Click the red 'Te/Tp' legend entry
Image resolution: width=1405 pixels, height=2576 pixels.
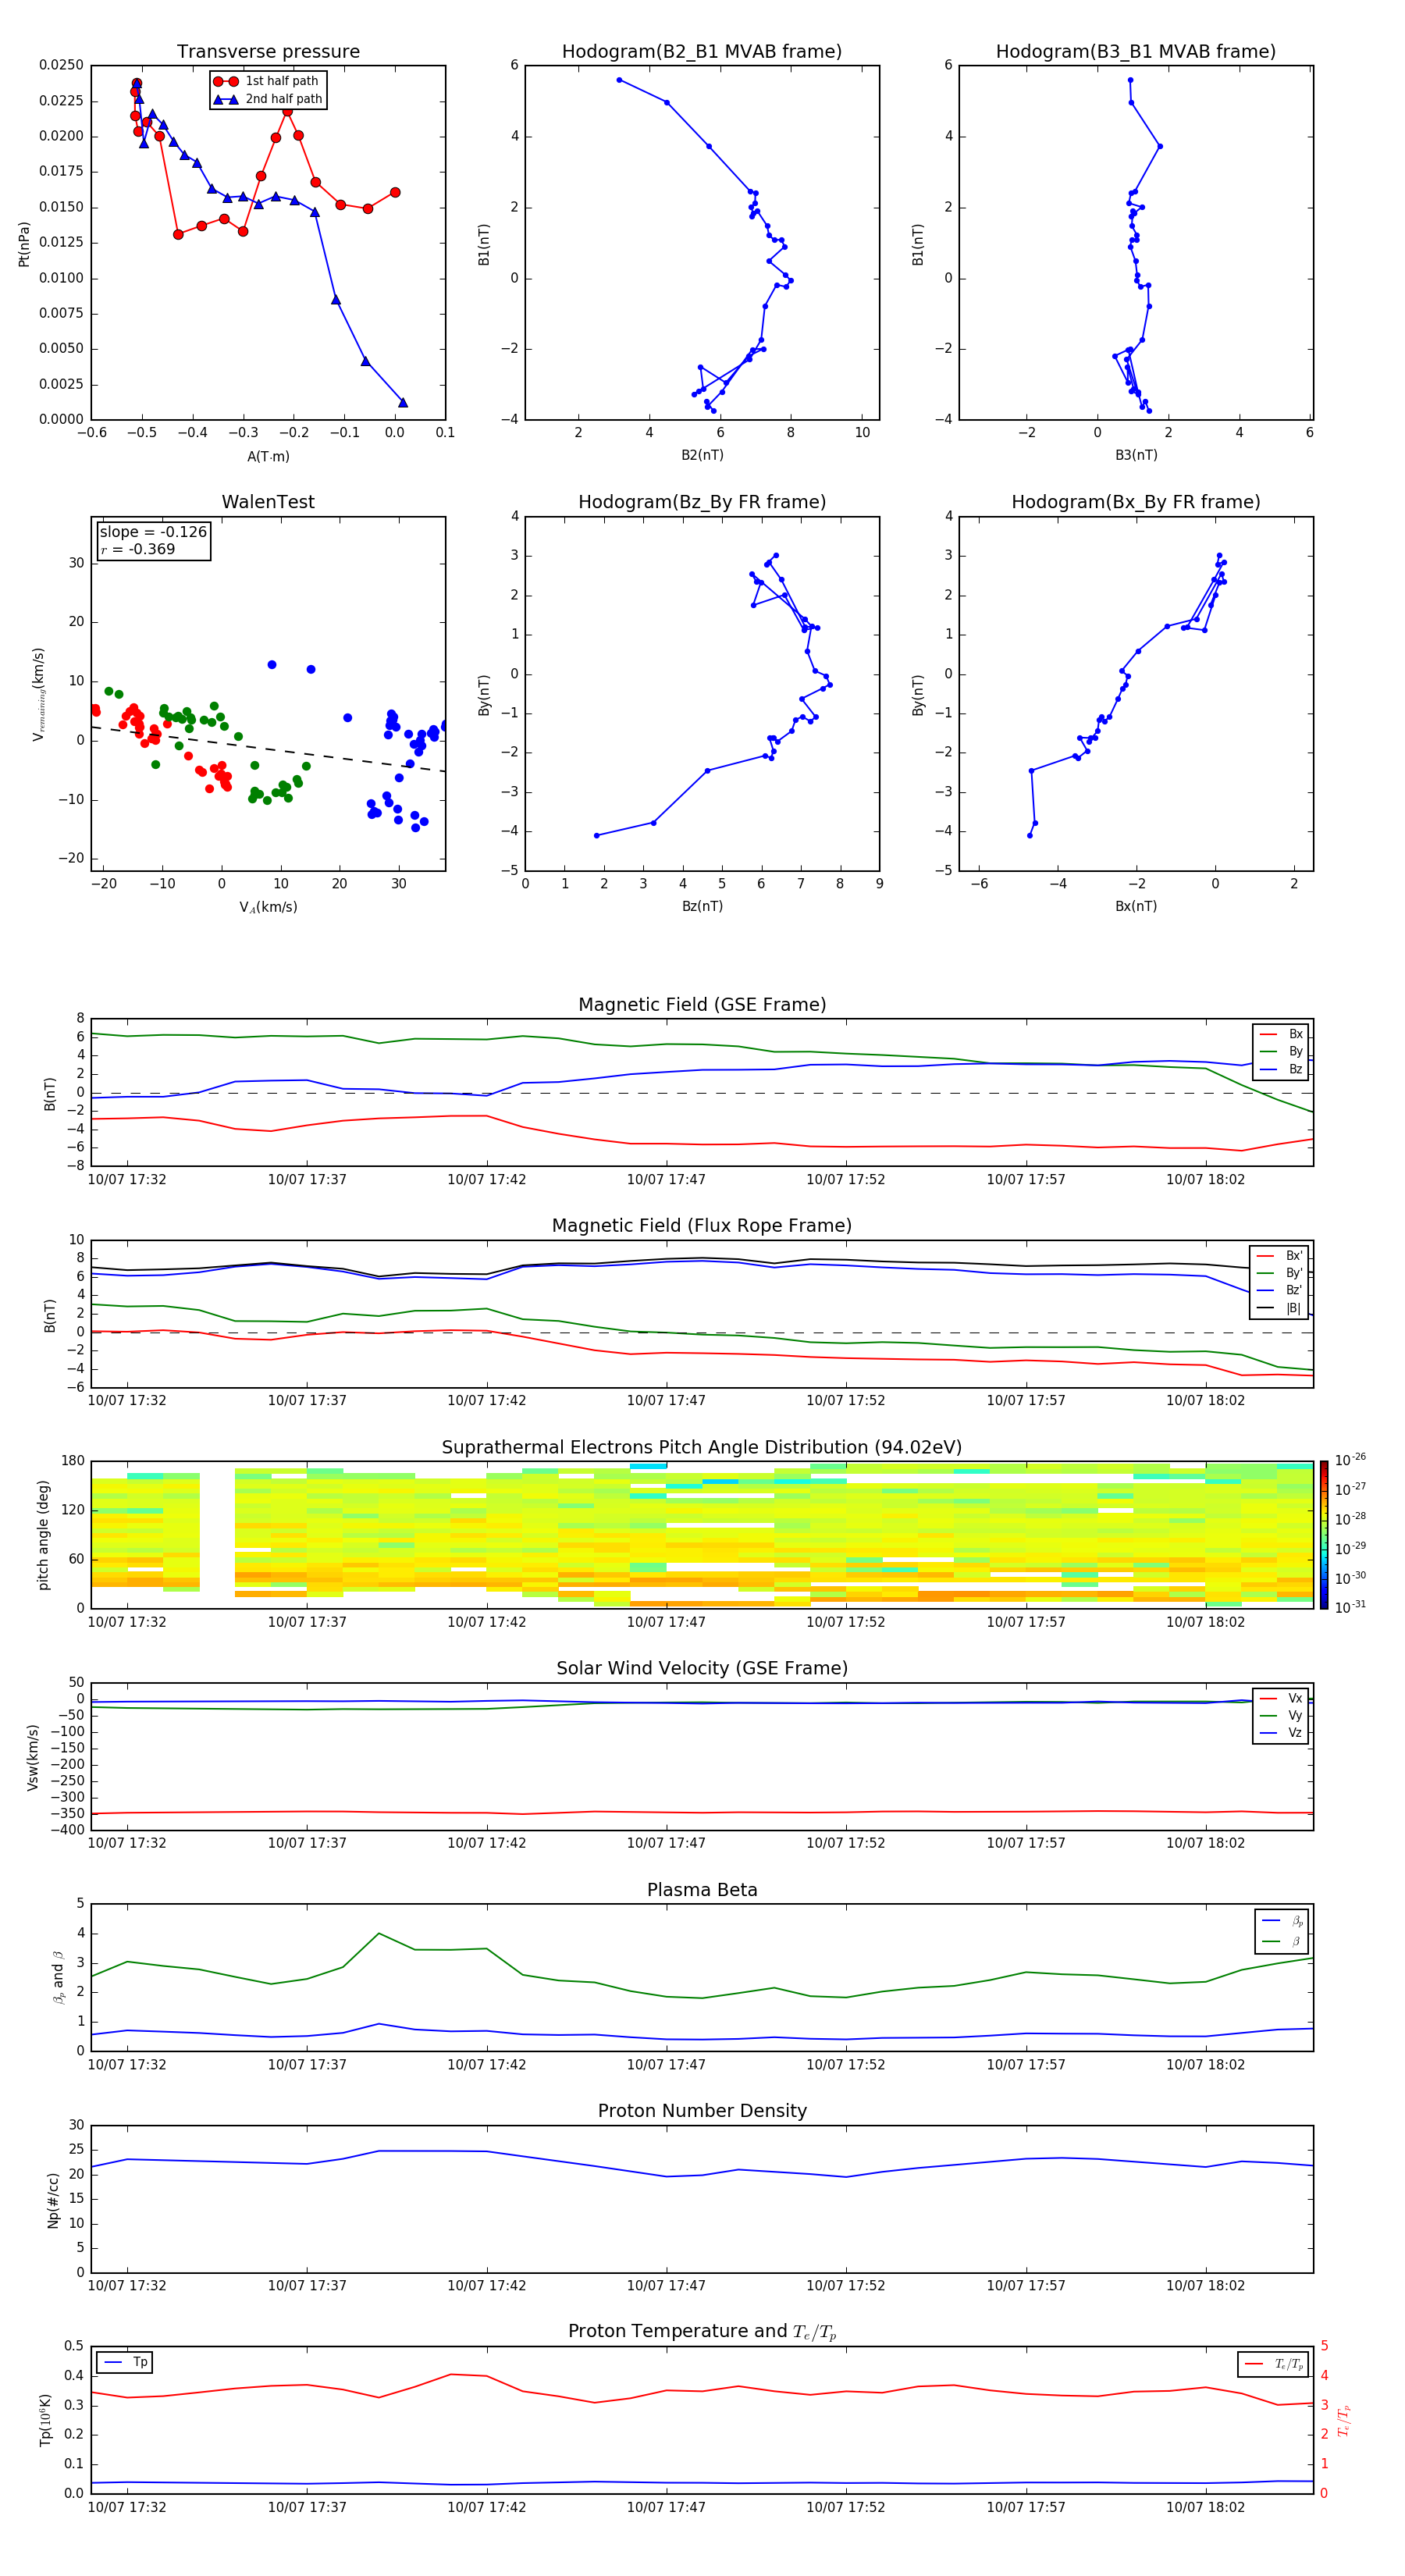1273,2364
